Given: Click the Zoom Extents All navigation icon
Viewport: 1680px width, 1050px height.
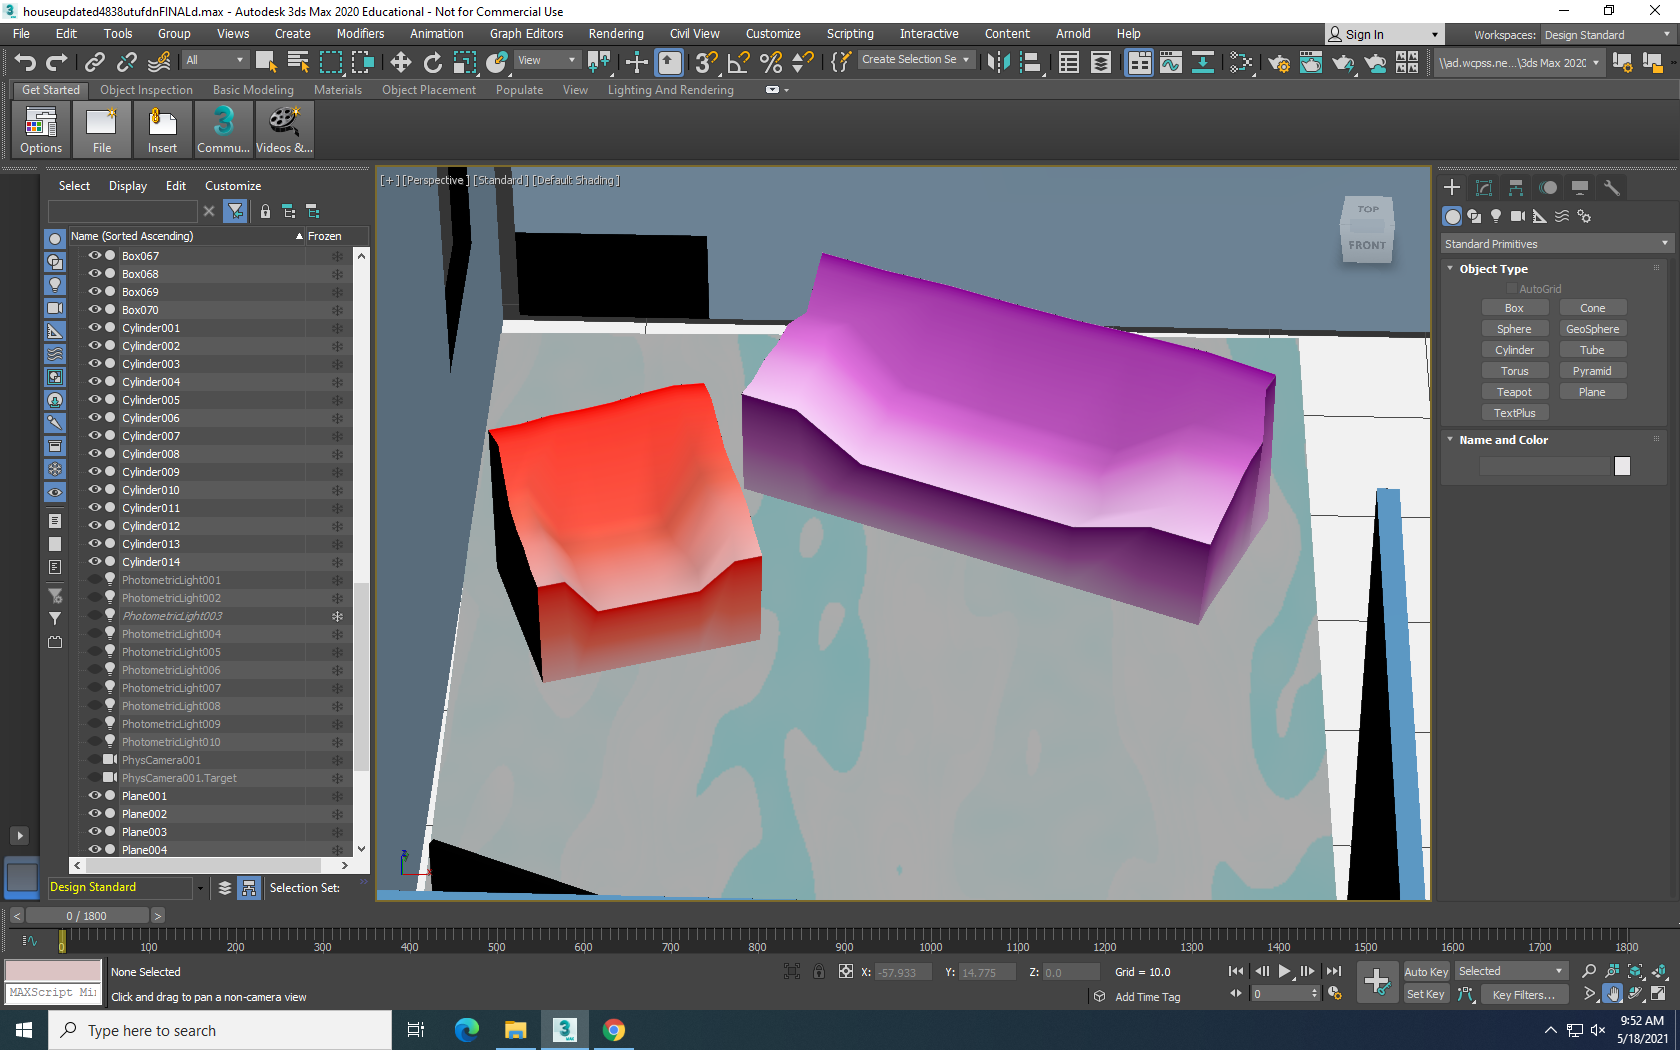Looking at the screenshot, I should (1659, 971).
